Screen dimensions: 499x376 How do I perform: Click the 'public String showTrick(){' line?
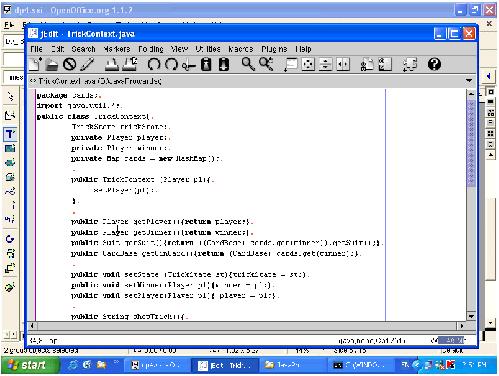[129, 317]
